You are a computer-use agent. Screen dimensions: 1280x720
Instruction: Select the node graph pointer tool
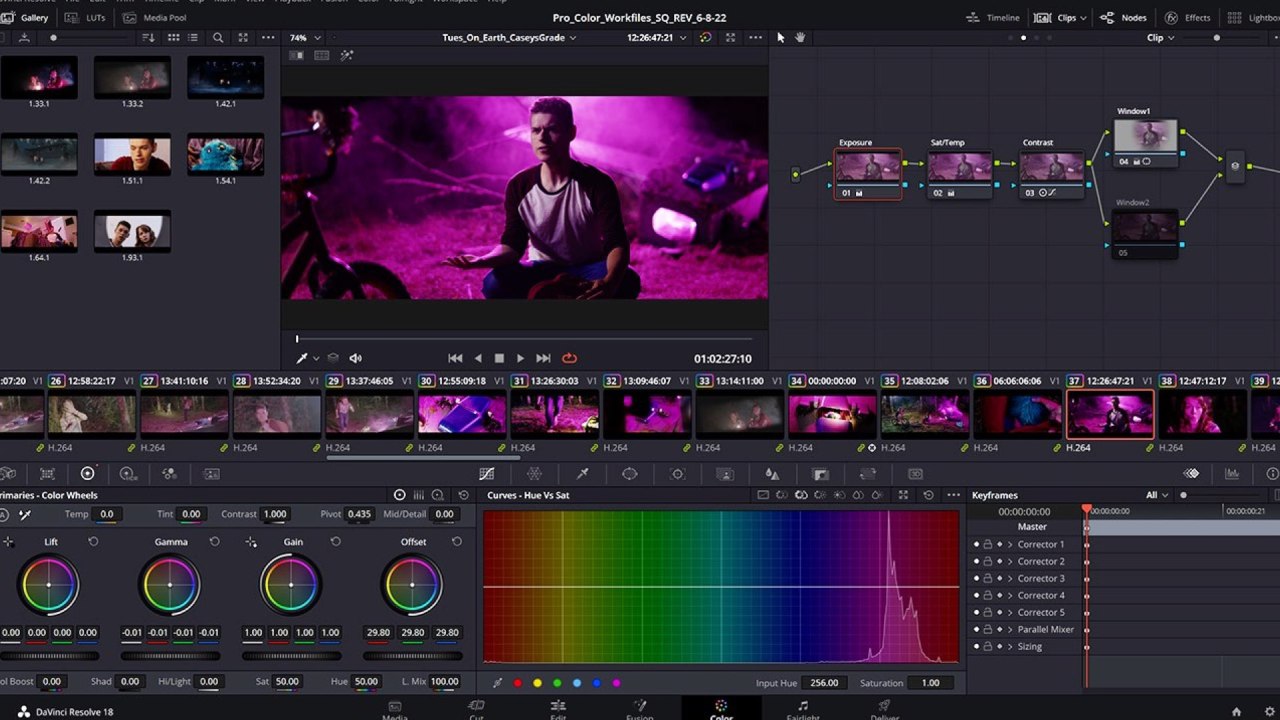781,38
